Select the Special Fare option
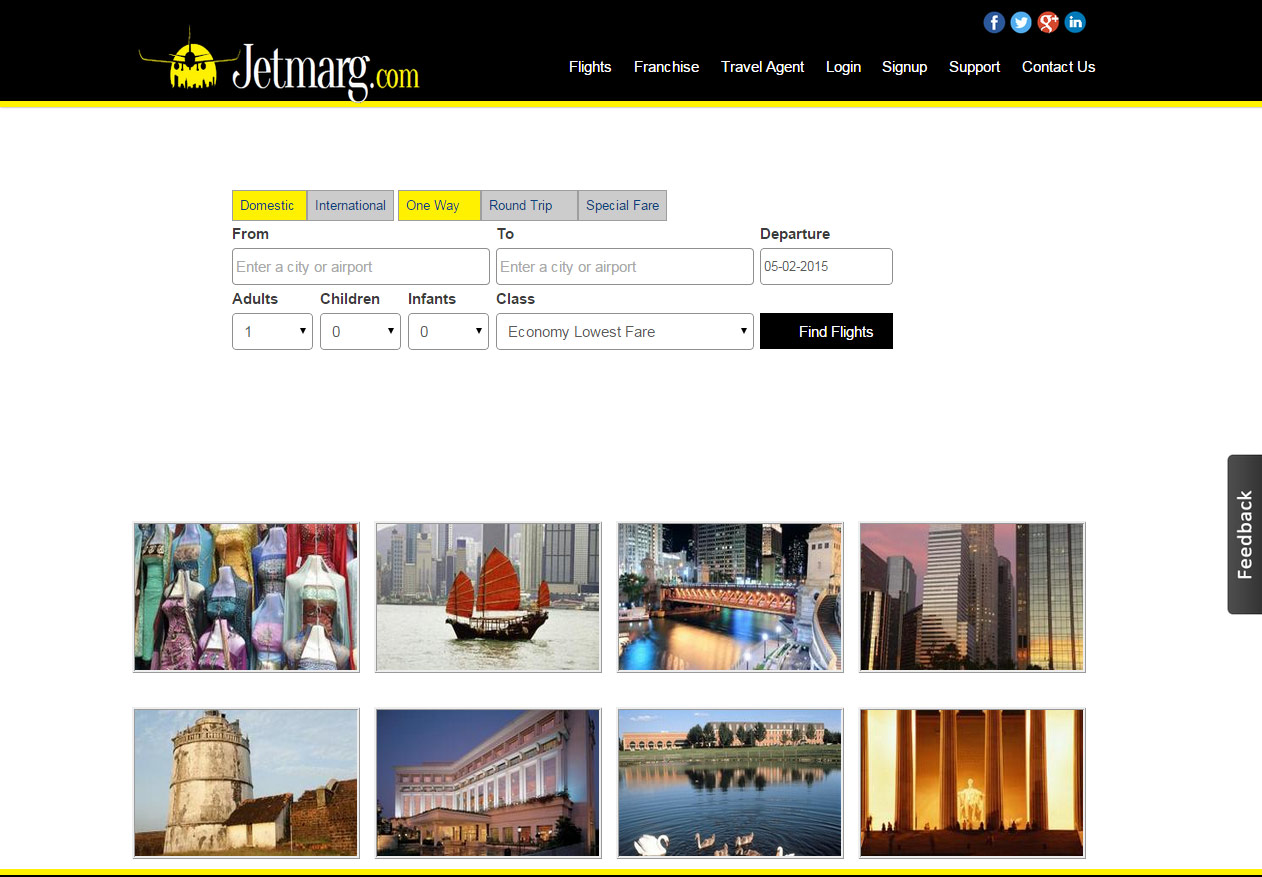1262x877 pixels. pos(622,205)
